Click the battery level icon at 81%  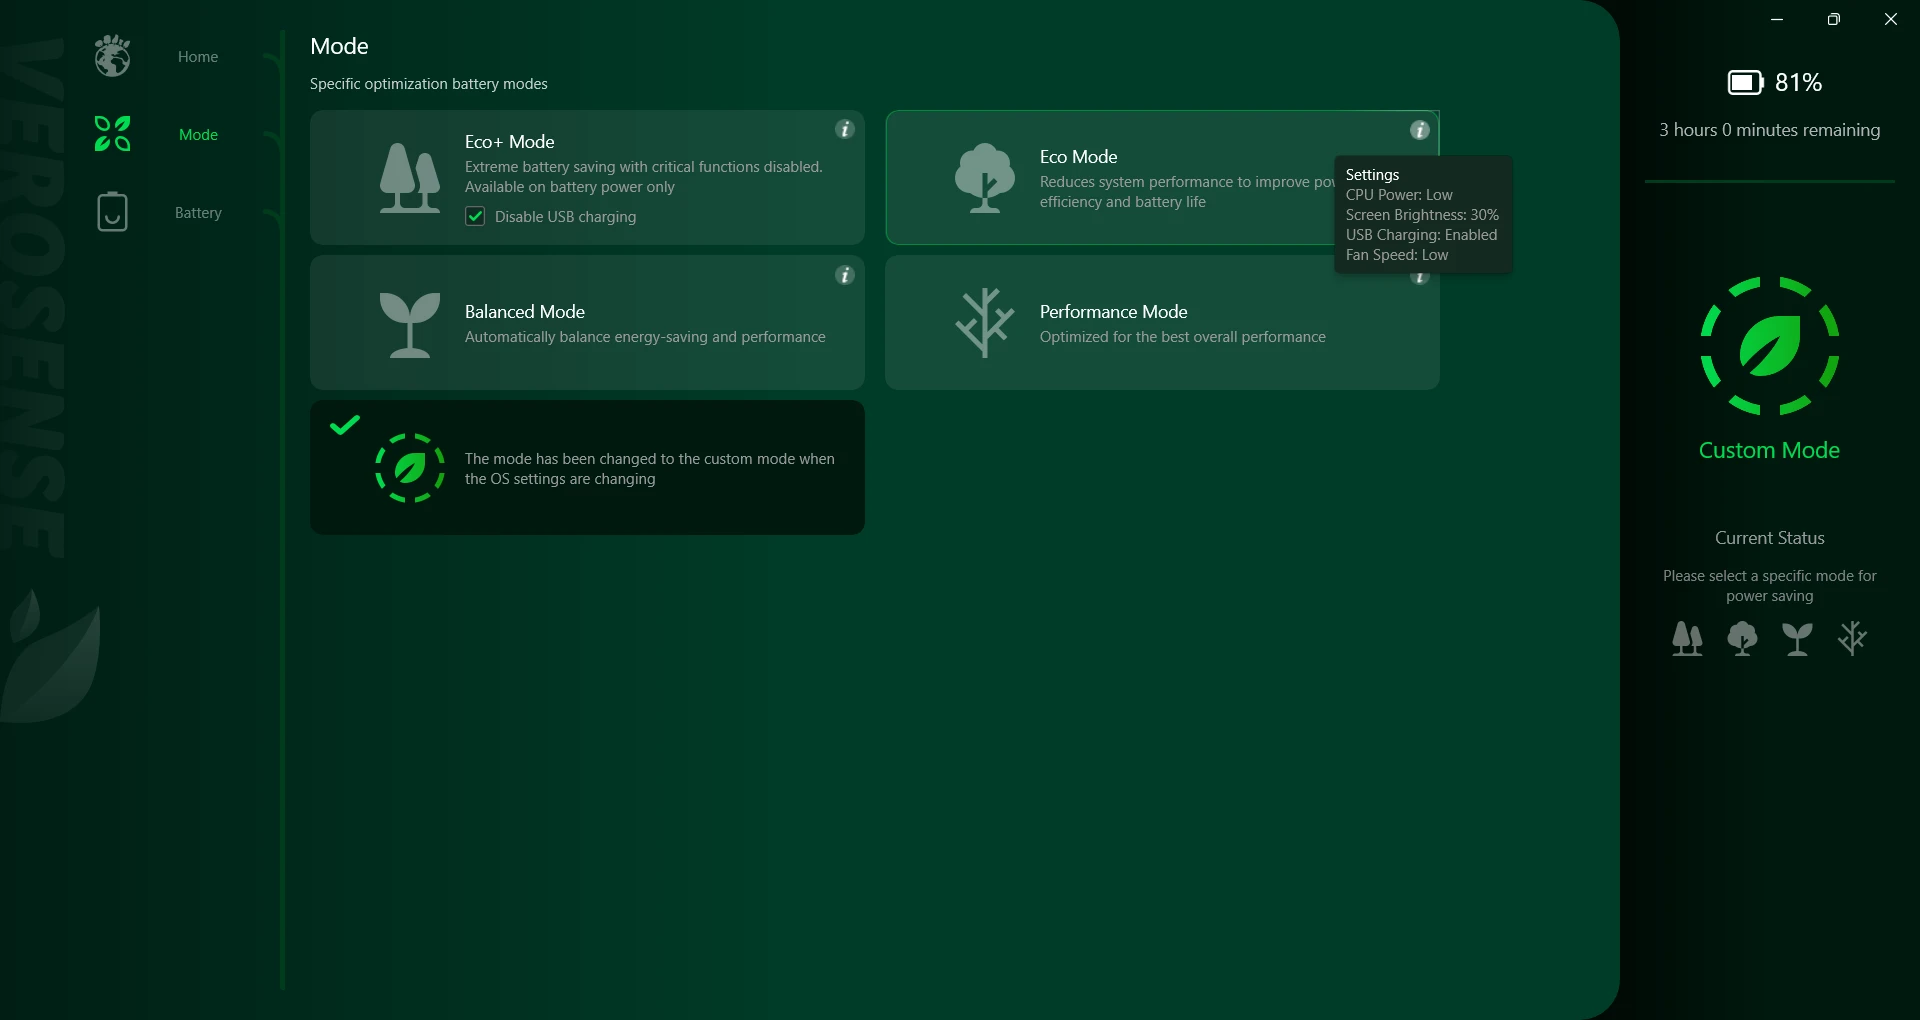[x=1746, y=83]
